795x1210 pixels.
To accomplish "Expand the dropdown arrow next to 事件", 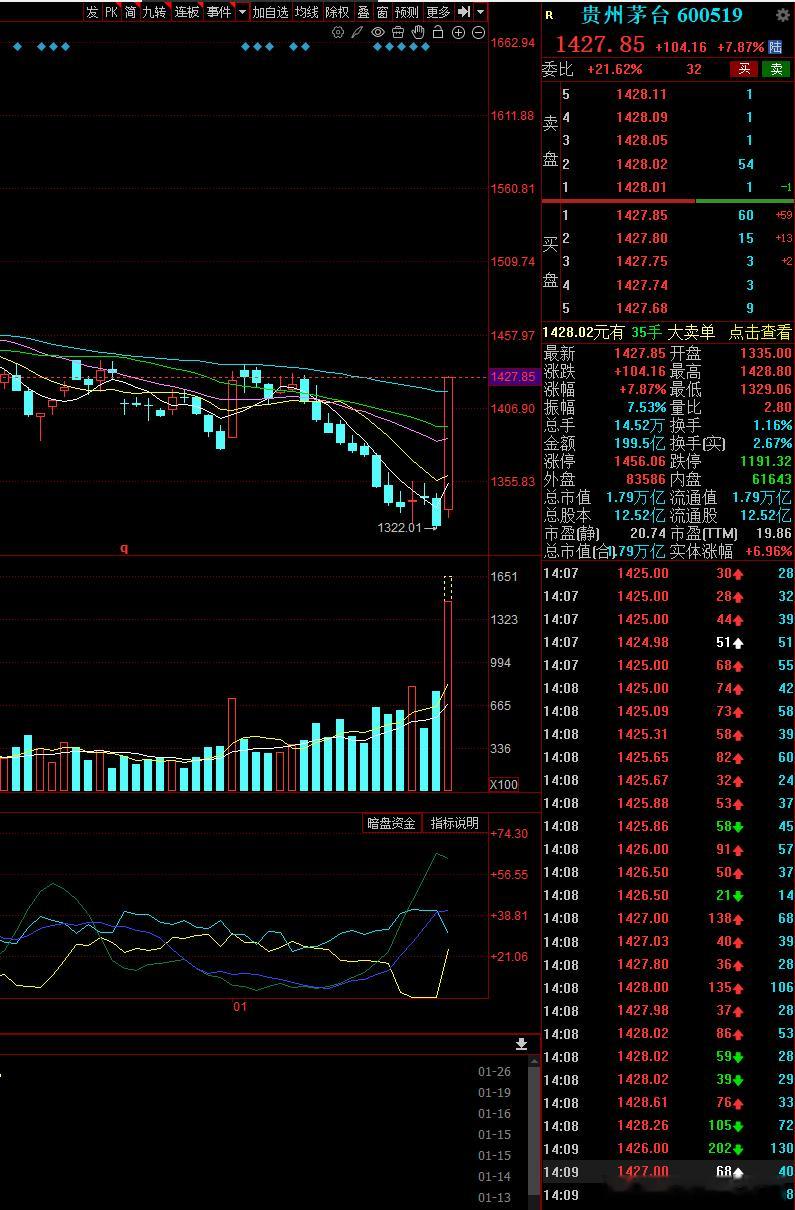I will 241,12.
